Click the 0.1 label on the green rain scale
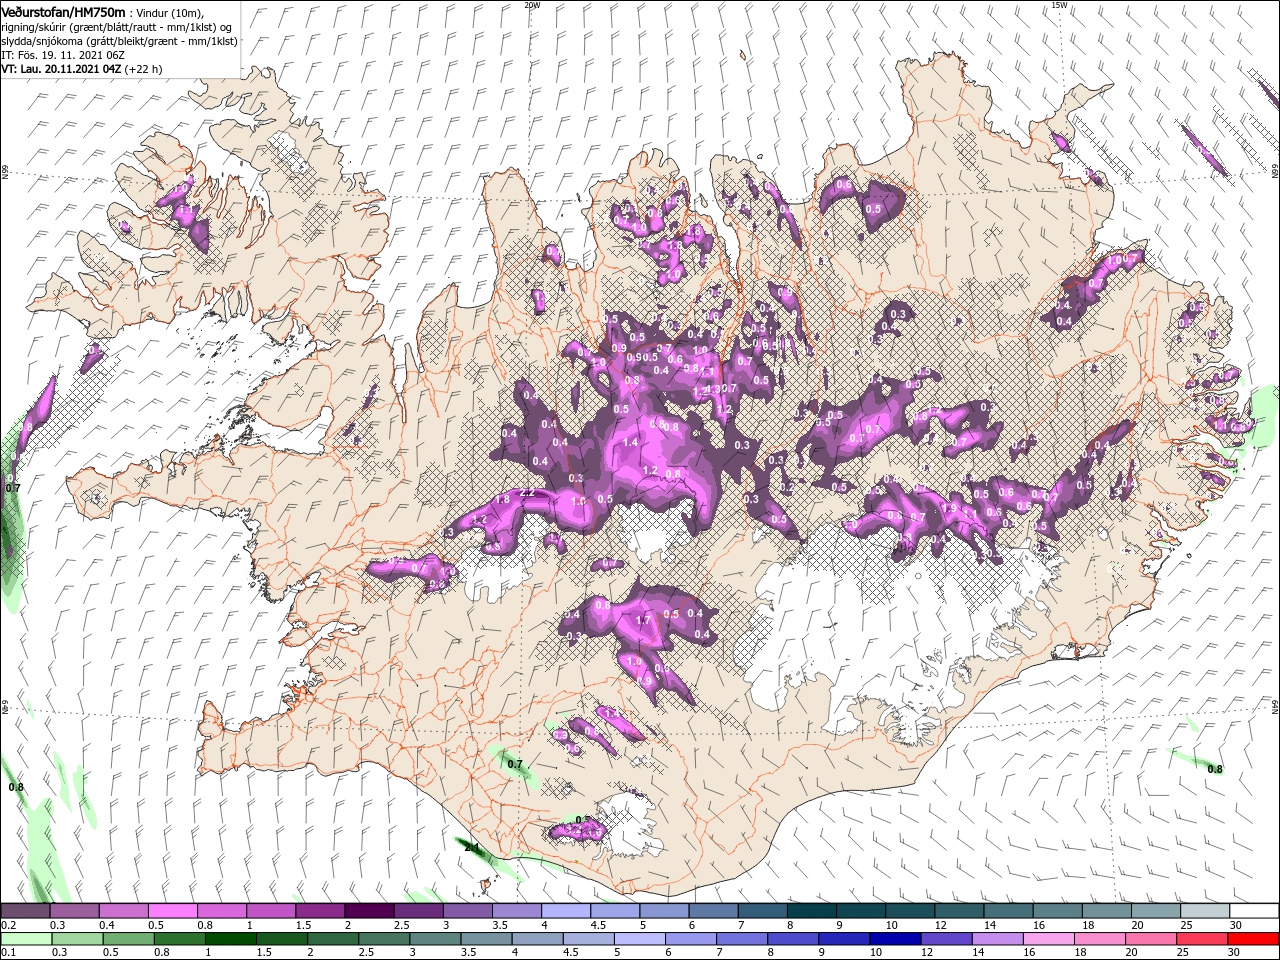1280x960 pixels. (9, 952)
